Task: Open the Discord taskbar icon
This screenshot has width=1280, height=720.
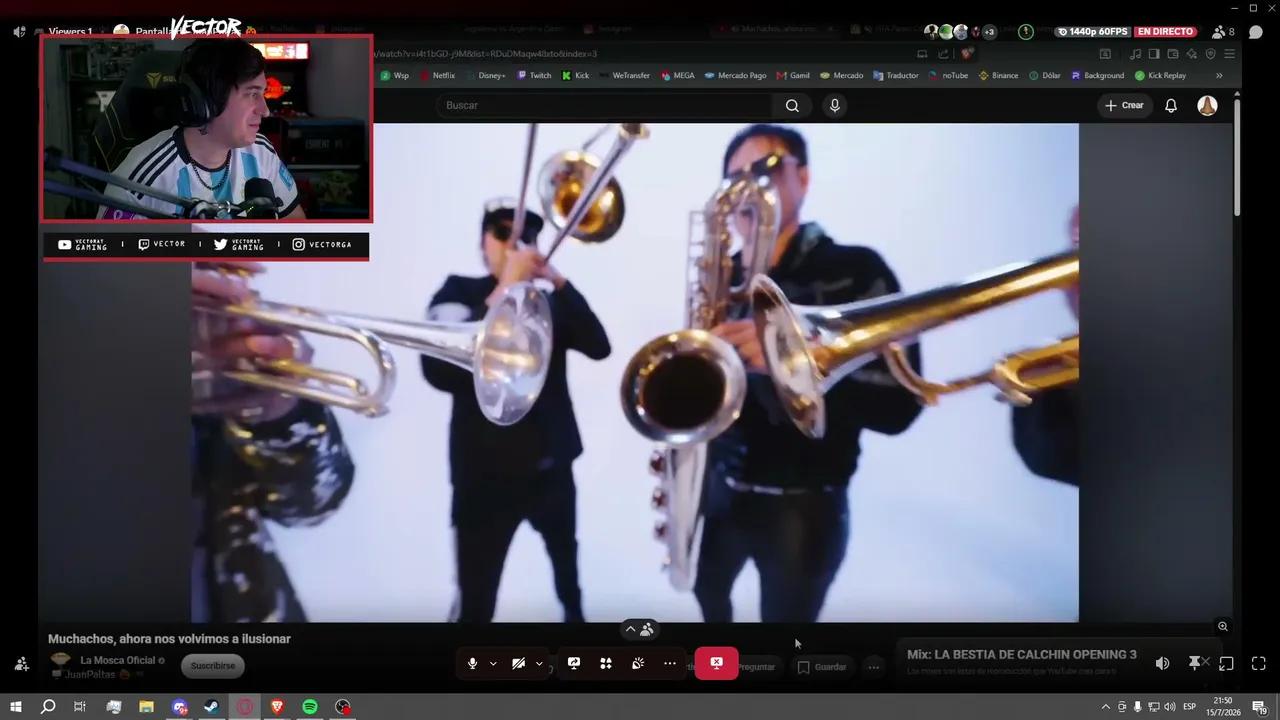Action: click(180, 707)
